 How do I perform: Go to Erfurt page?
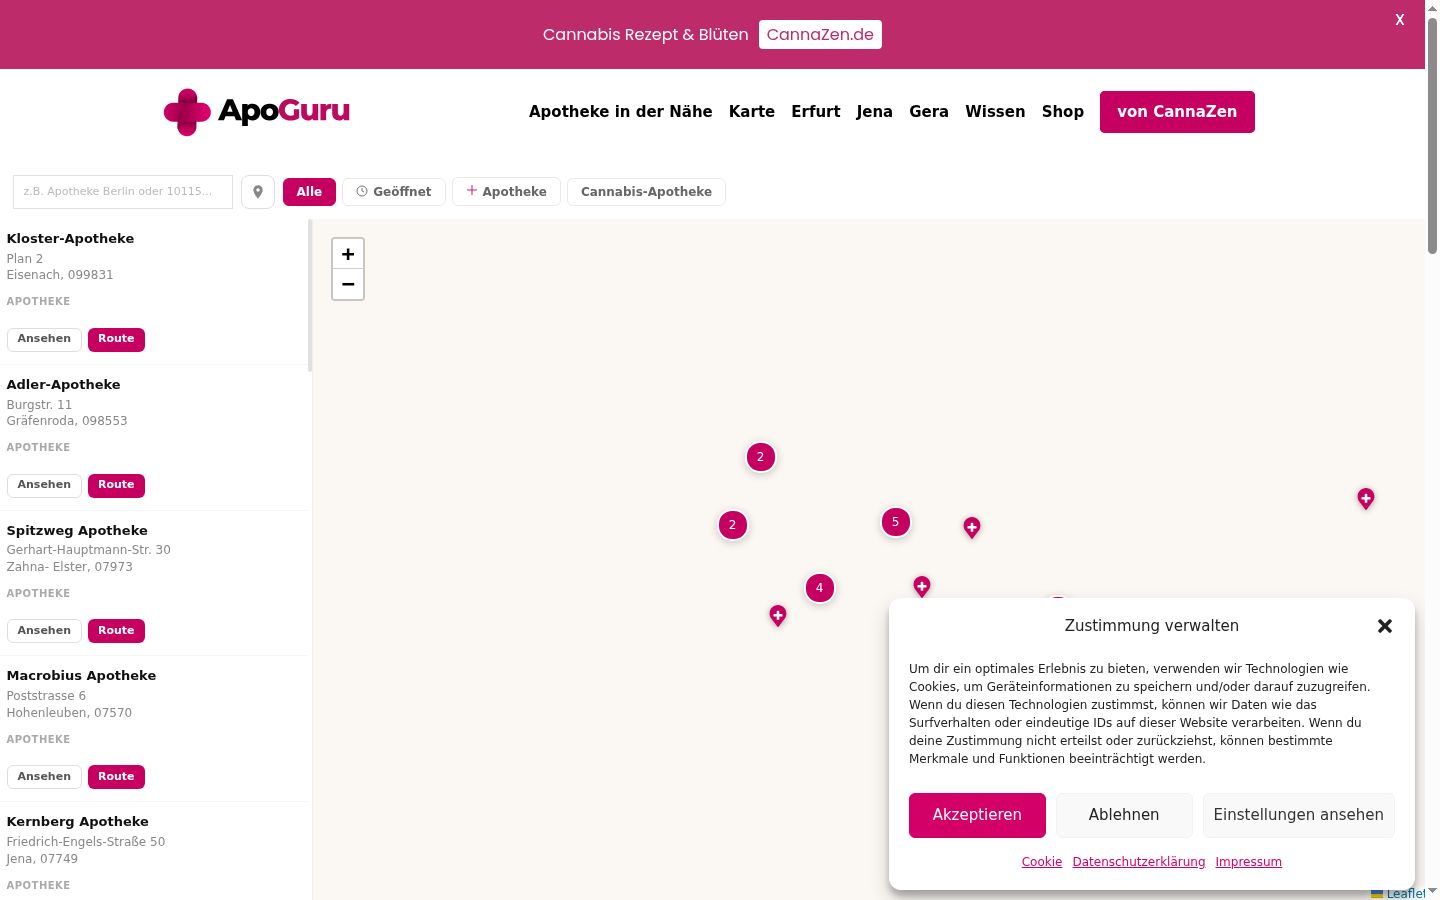(x=816, y=112)
